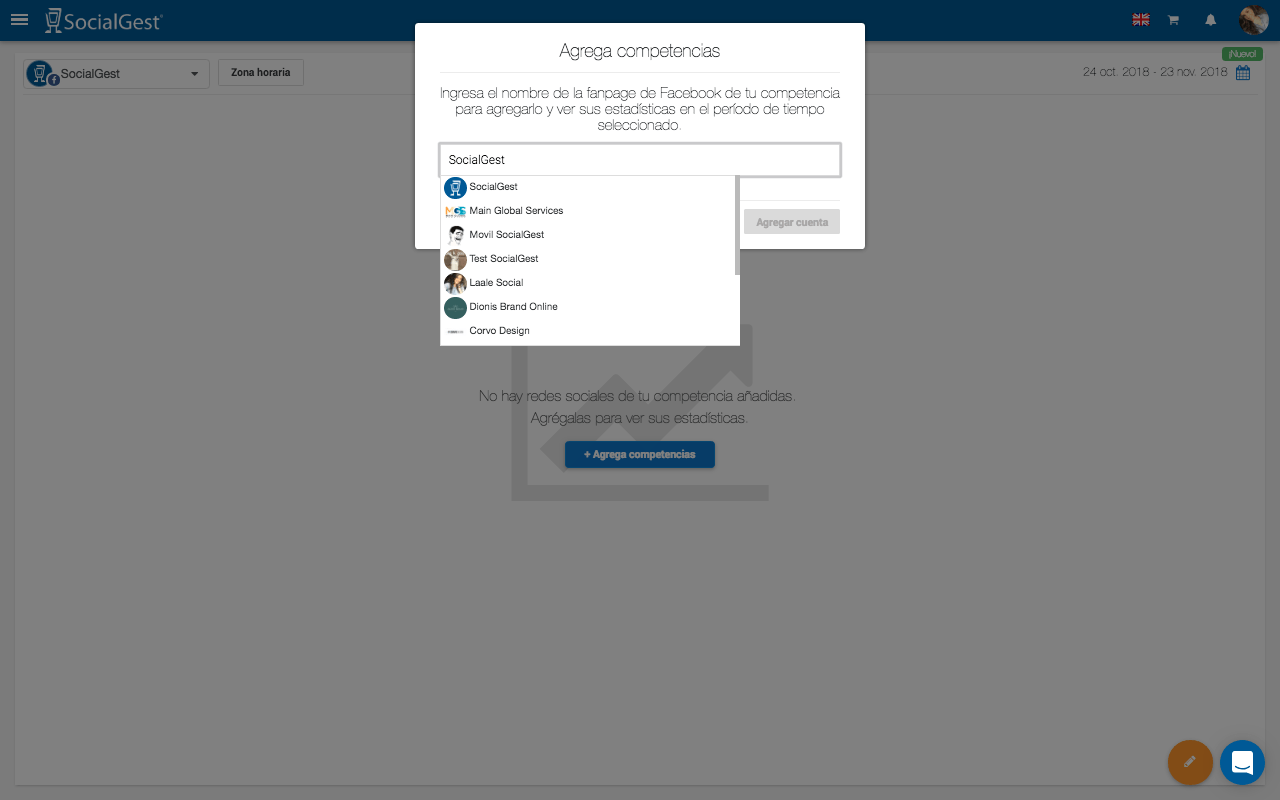
Task: Click the Agregar cuenta button
Action: (x=792, y=222)
